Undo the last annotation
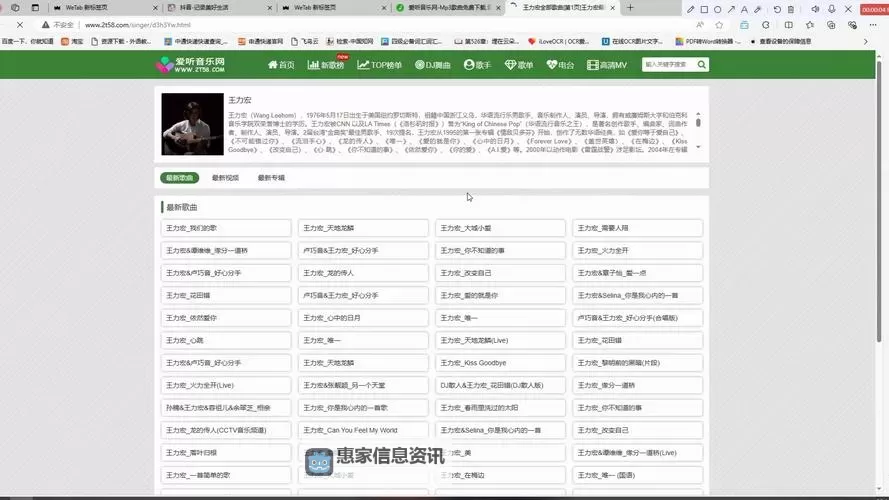 point(777,9)
